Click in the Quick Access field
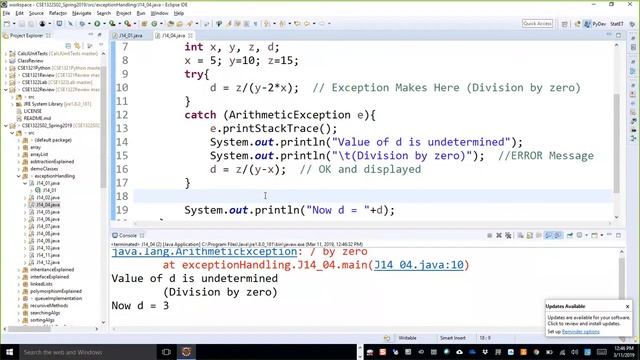640x360 pixels. click(537, 24)
